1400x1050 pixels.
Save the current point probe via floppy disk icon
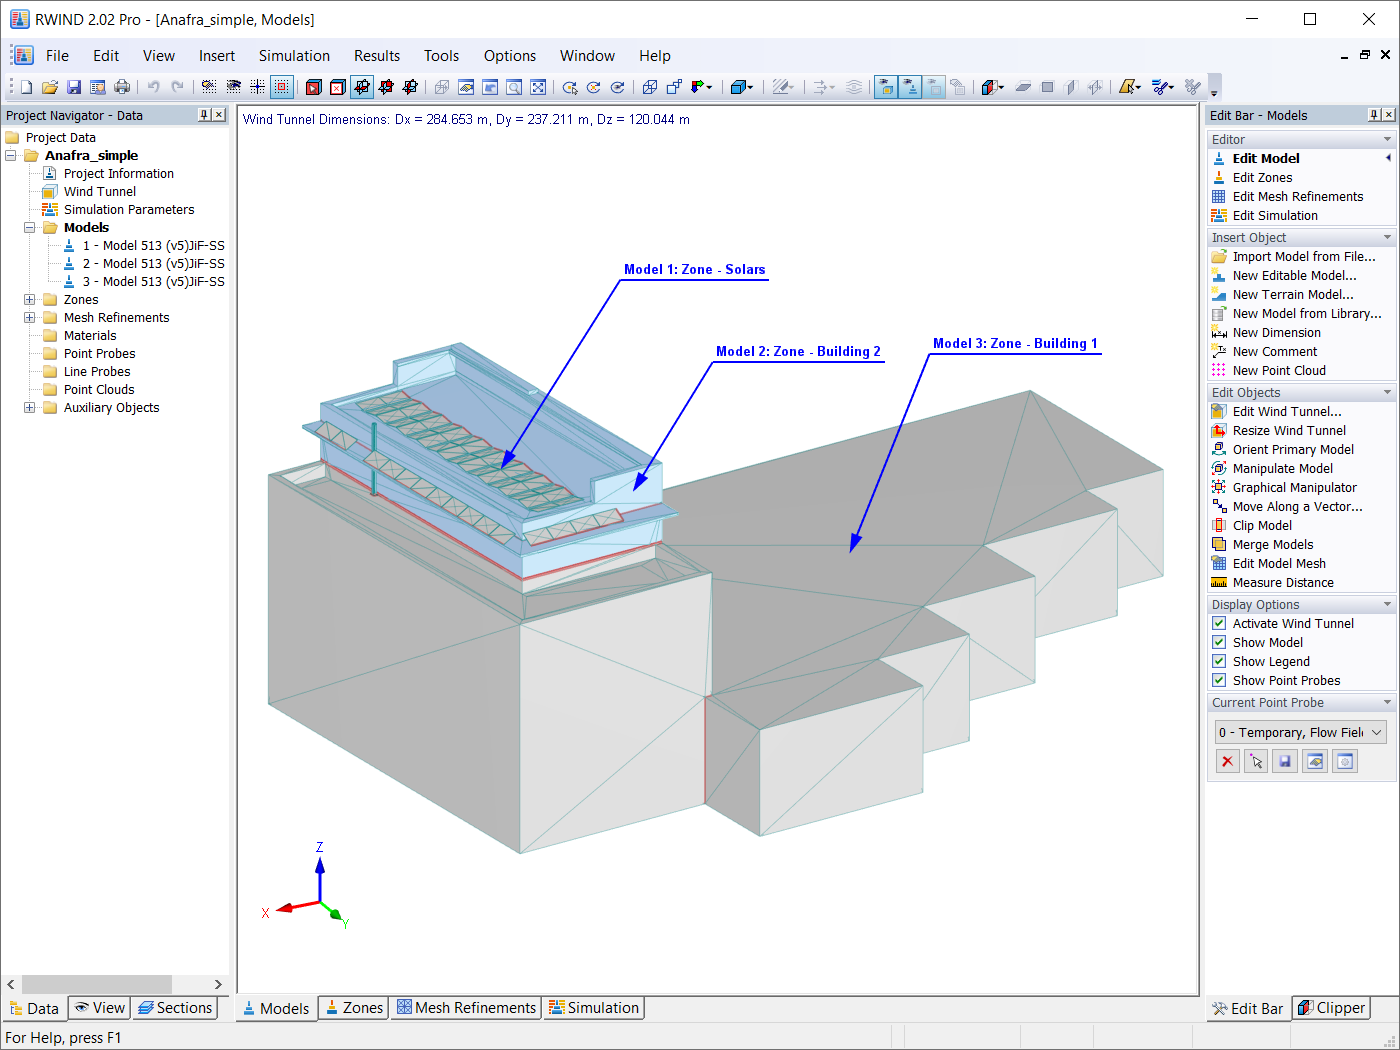point(1285,760)
